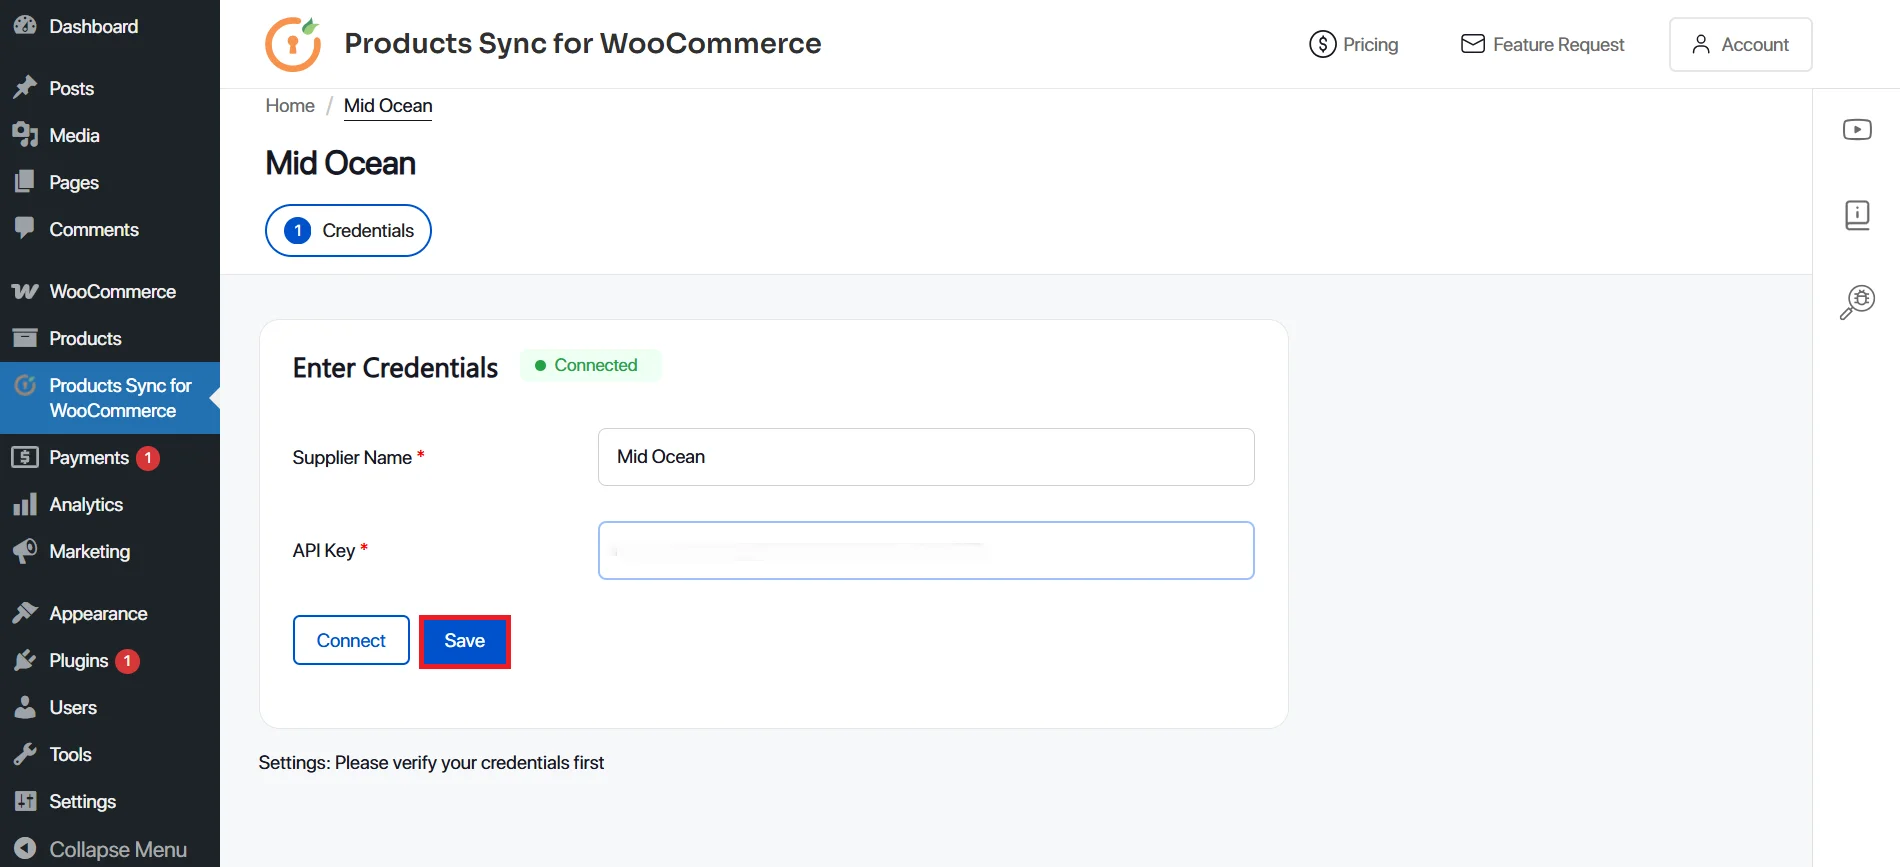Screen dimensions: 1900x867
Task: Click the Mid Ocean breadcrumb link
Action: pos(388,106)
